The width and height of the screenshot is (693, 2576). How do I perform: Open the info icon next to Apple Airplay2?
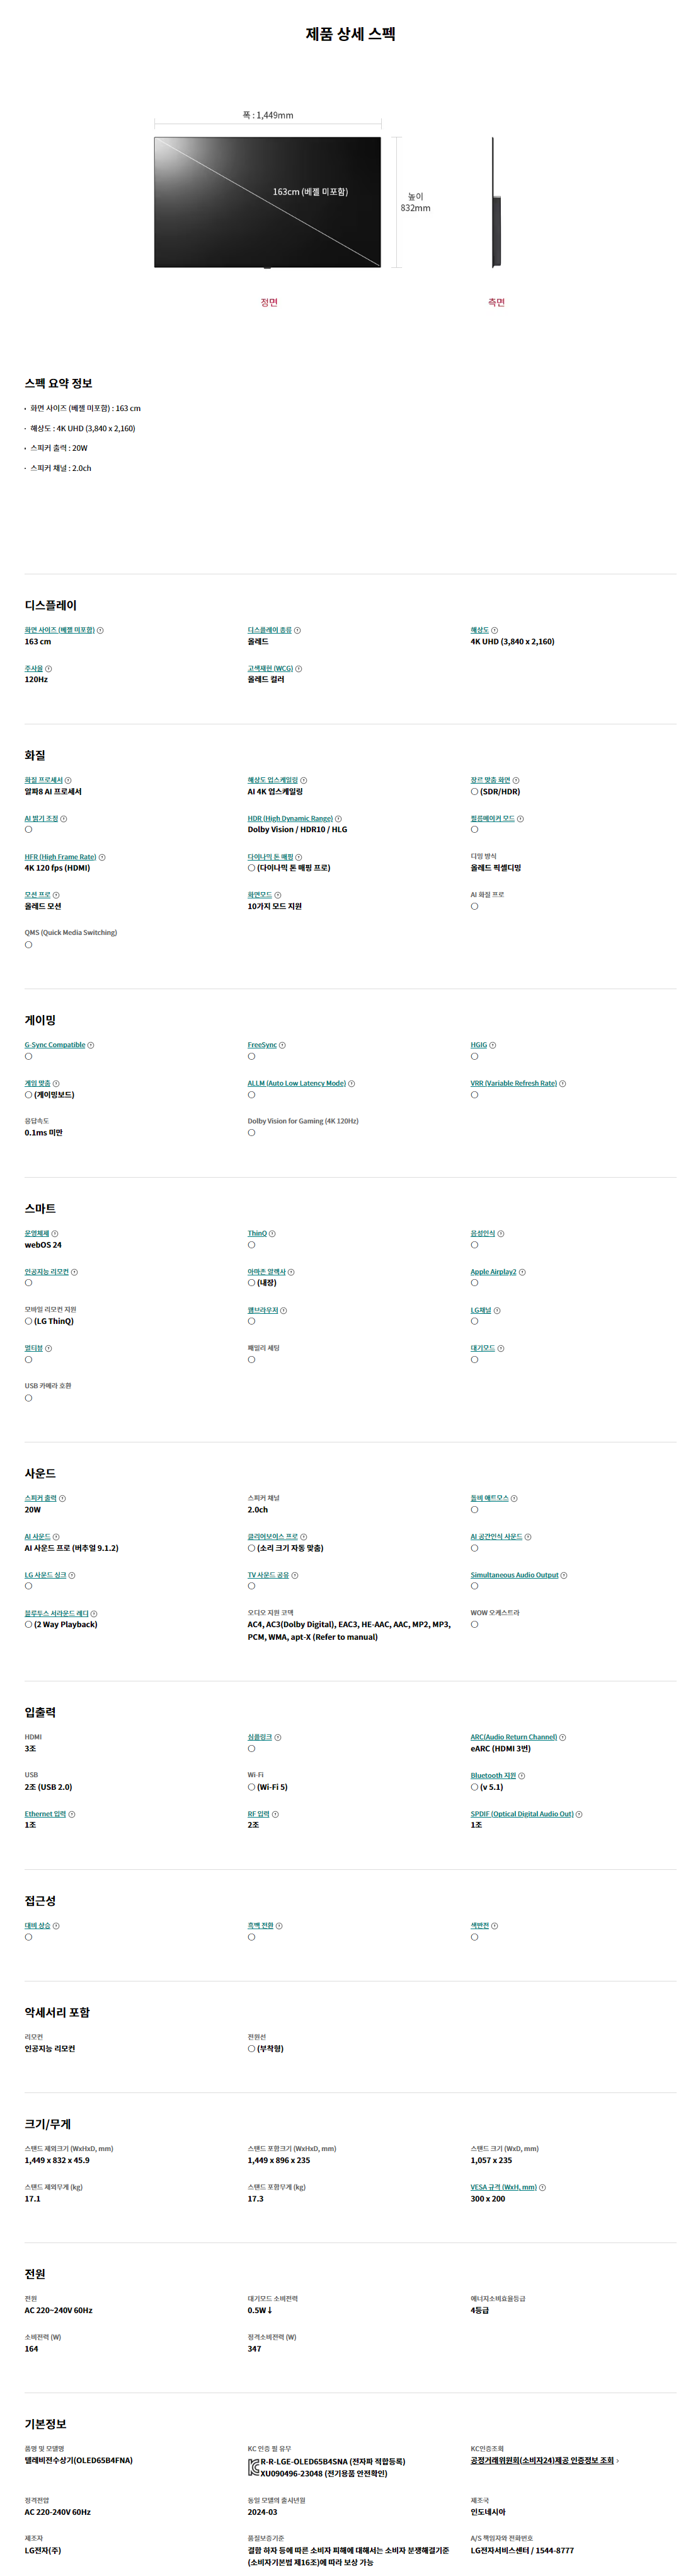tap(523, 1272)
